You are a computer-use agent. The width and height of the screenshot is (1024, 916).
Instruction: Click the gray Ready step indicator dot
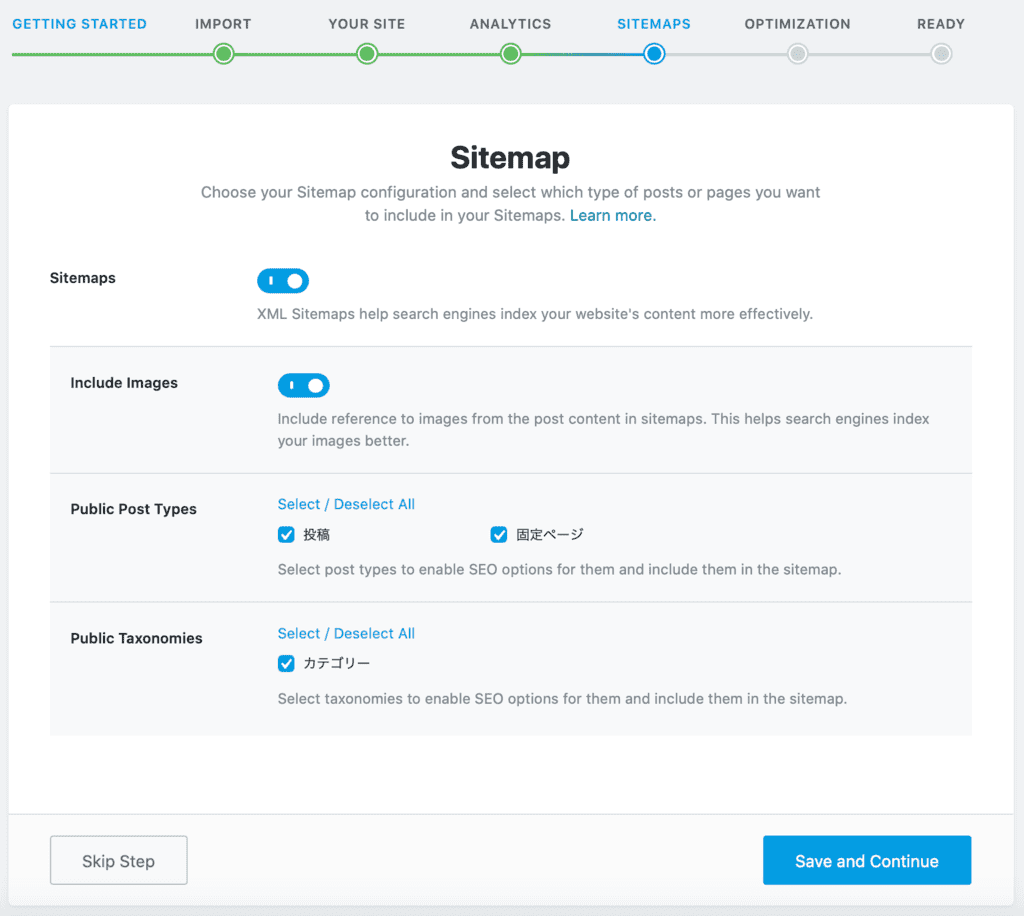[x=941, y=54]
